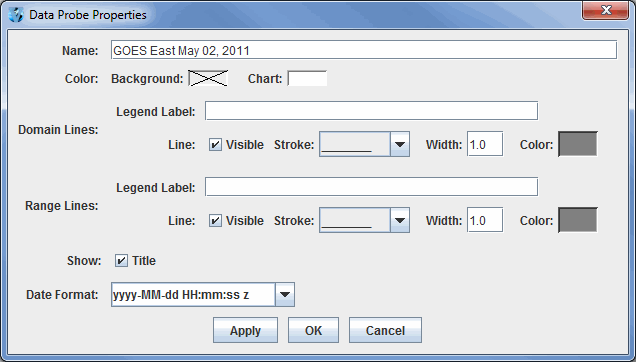Image resolution: width=636 pixels, height=362 pixels.
Task: Confirm with the OK button
Action: (313, 330)
